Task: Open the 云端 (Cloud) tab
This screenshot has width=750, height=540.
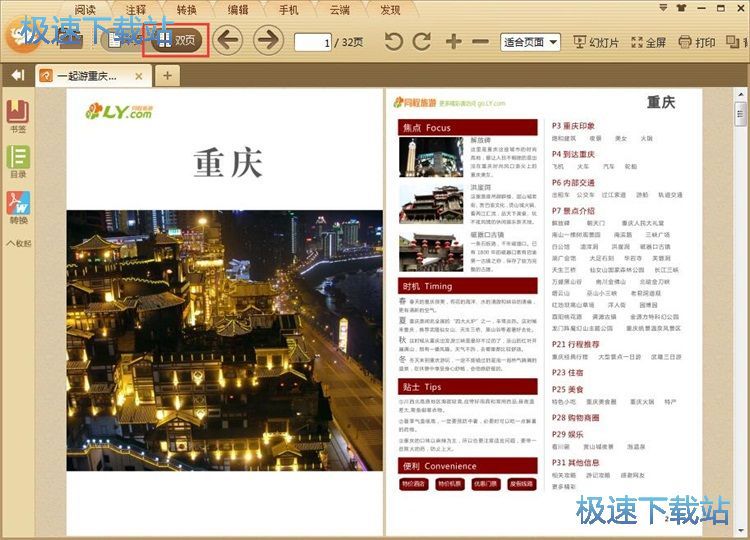Action: click(340, 10)
